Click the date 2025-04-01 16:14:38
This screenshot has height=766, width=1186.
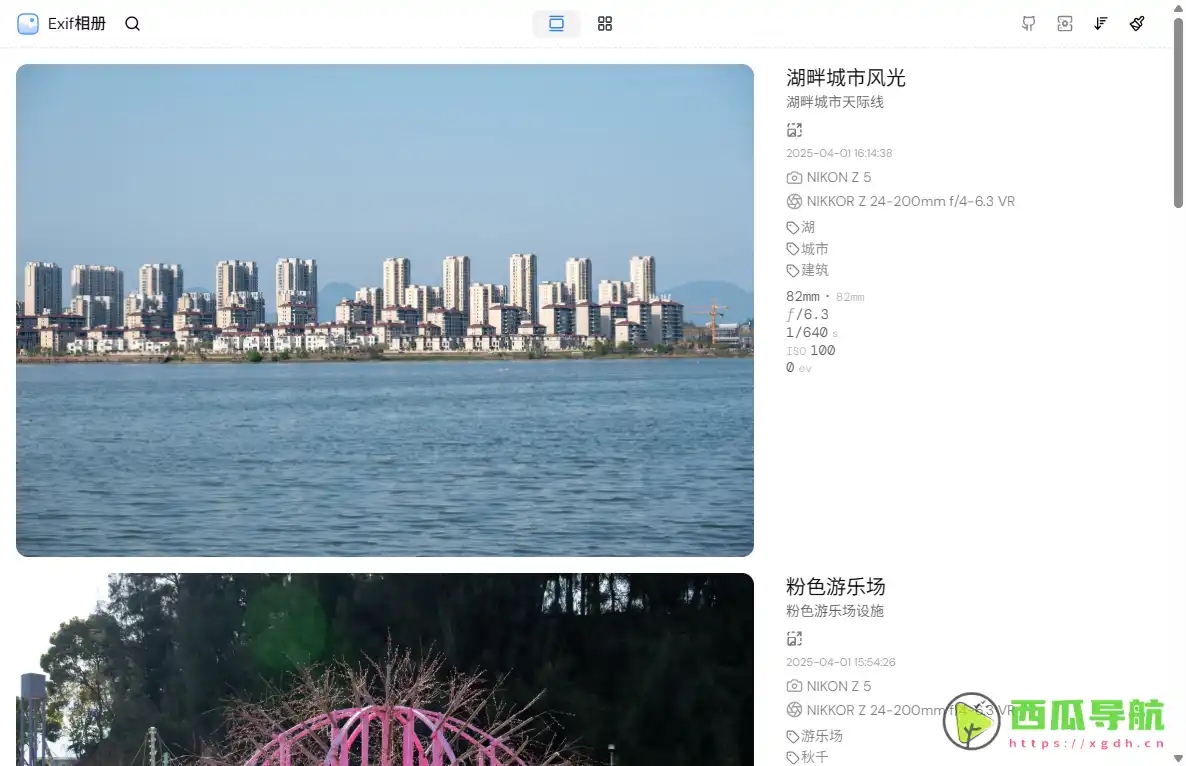[x=839, y=154]
